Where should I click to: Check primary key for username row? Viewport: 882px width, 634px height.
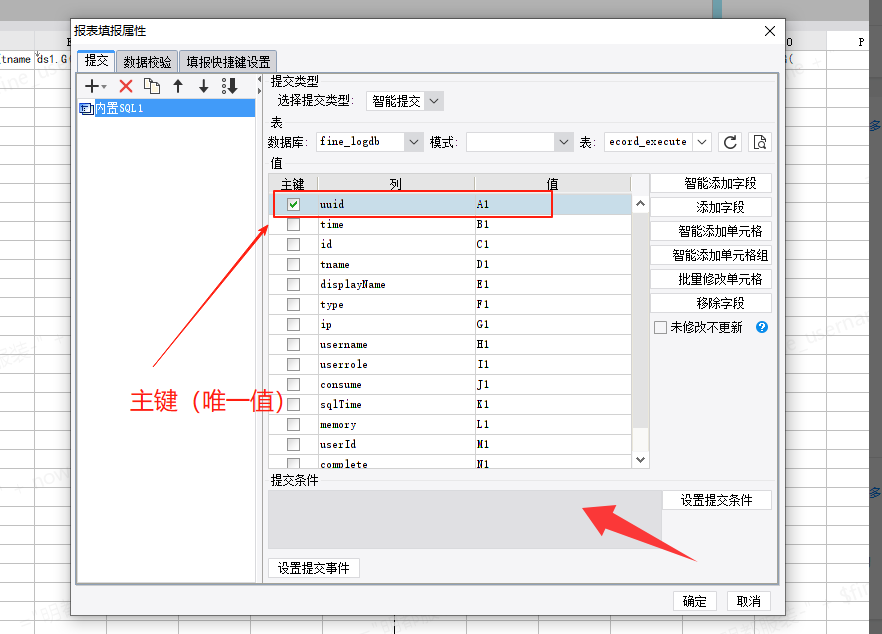tap(293, 344)
